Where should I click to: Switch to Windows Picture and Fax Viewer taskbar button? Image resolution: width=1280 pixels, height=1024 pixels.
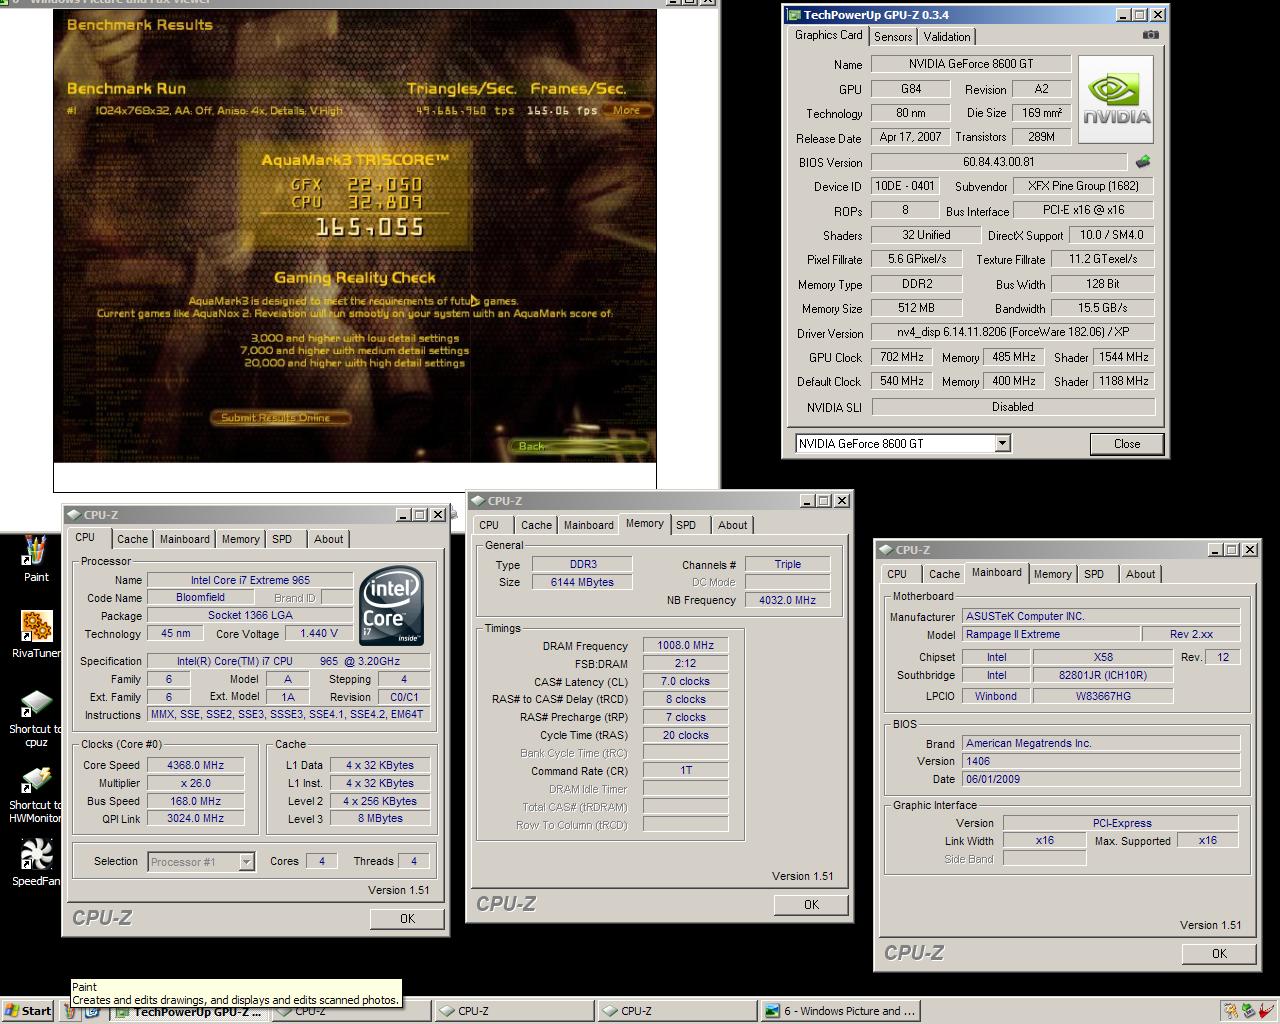click(840, 1011)
